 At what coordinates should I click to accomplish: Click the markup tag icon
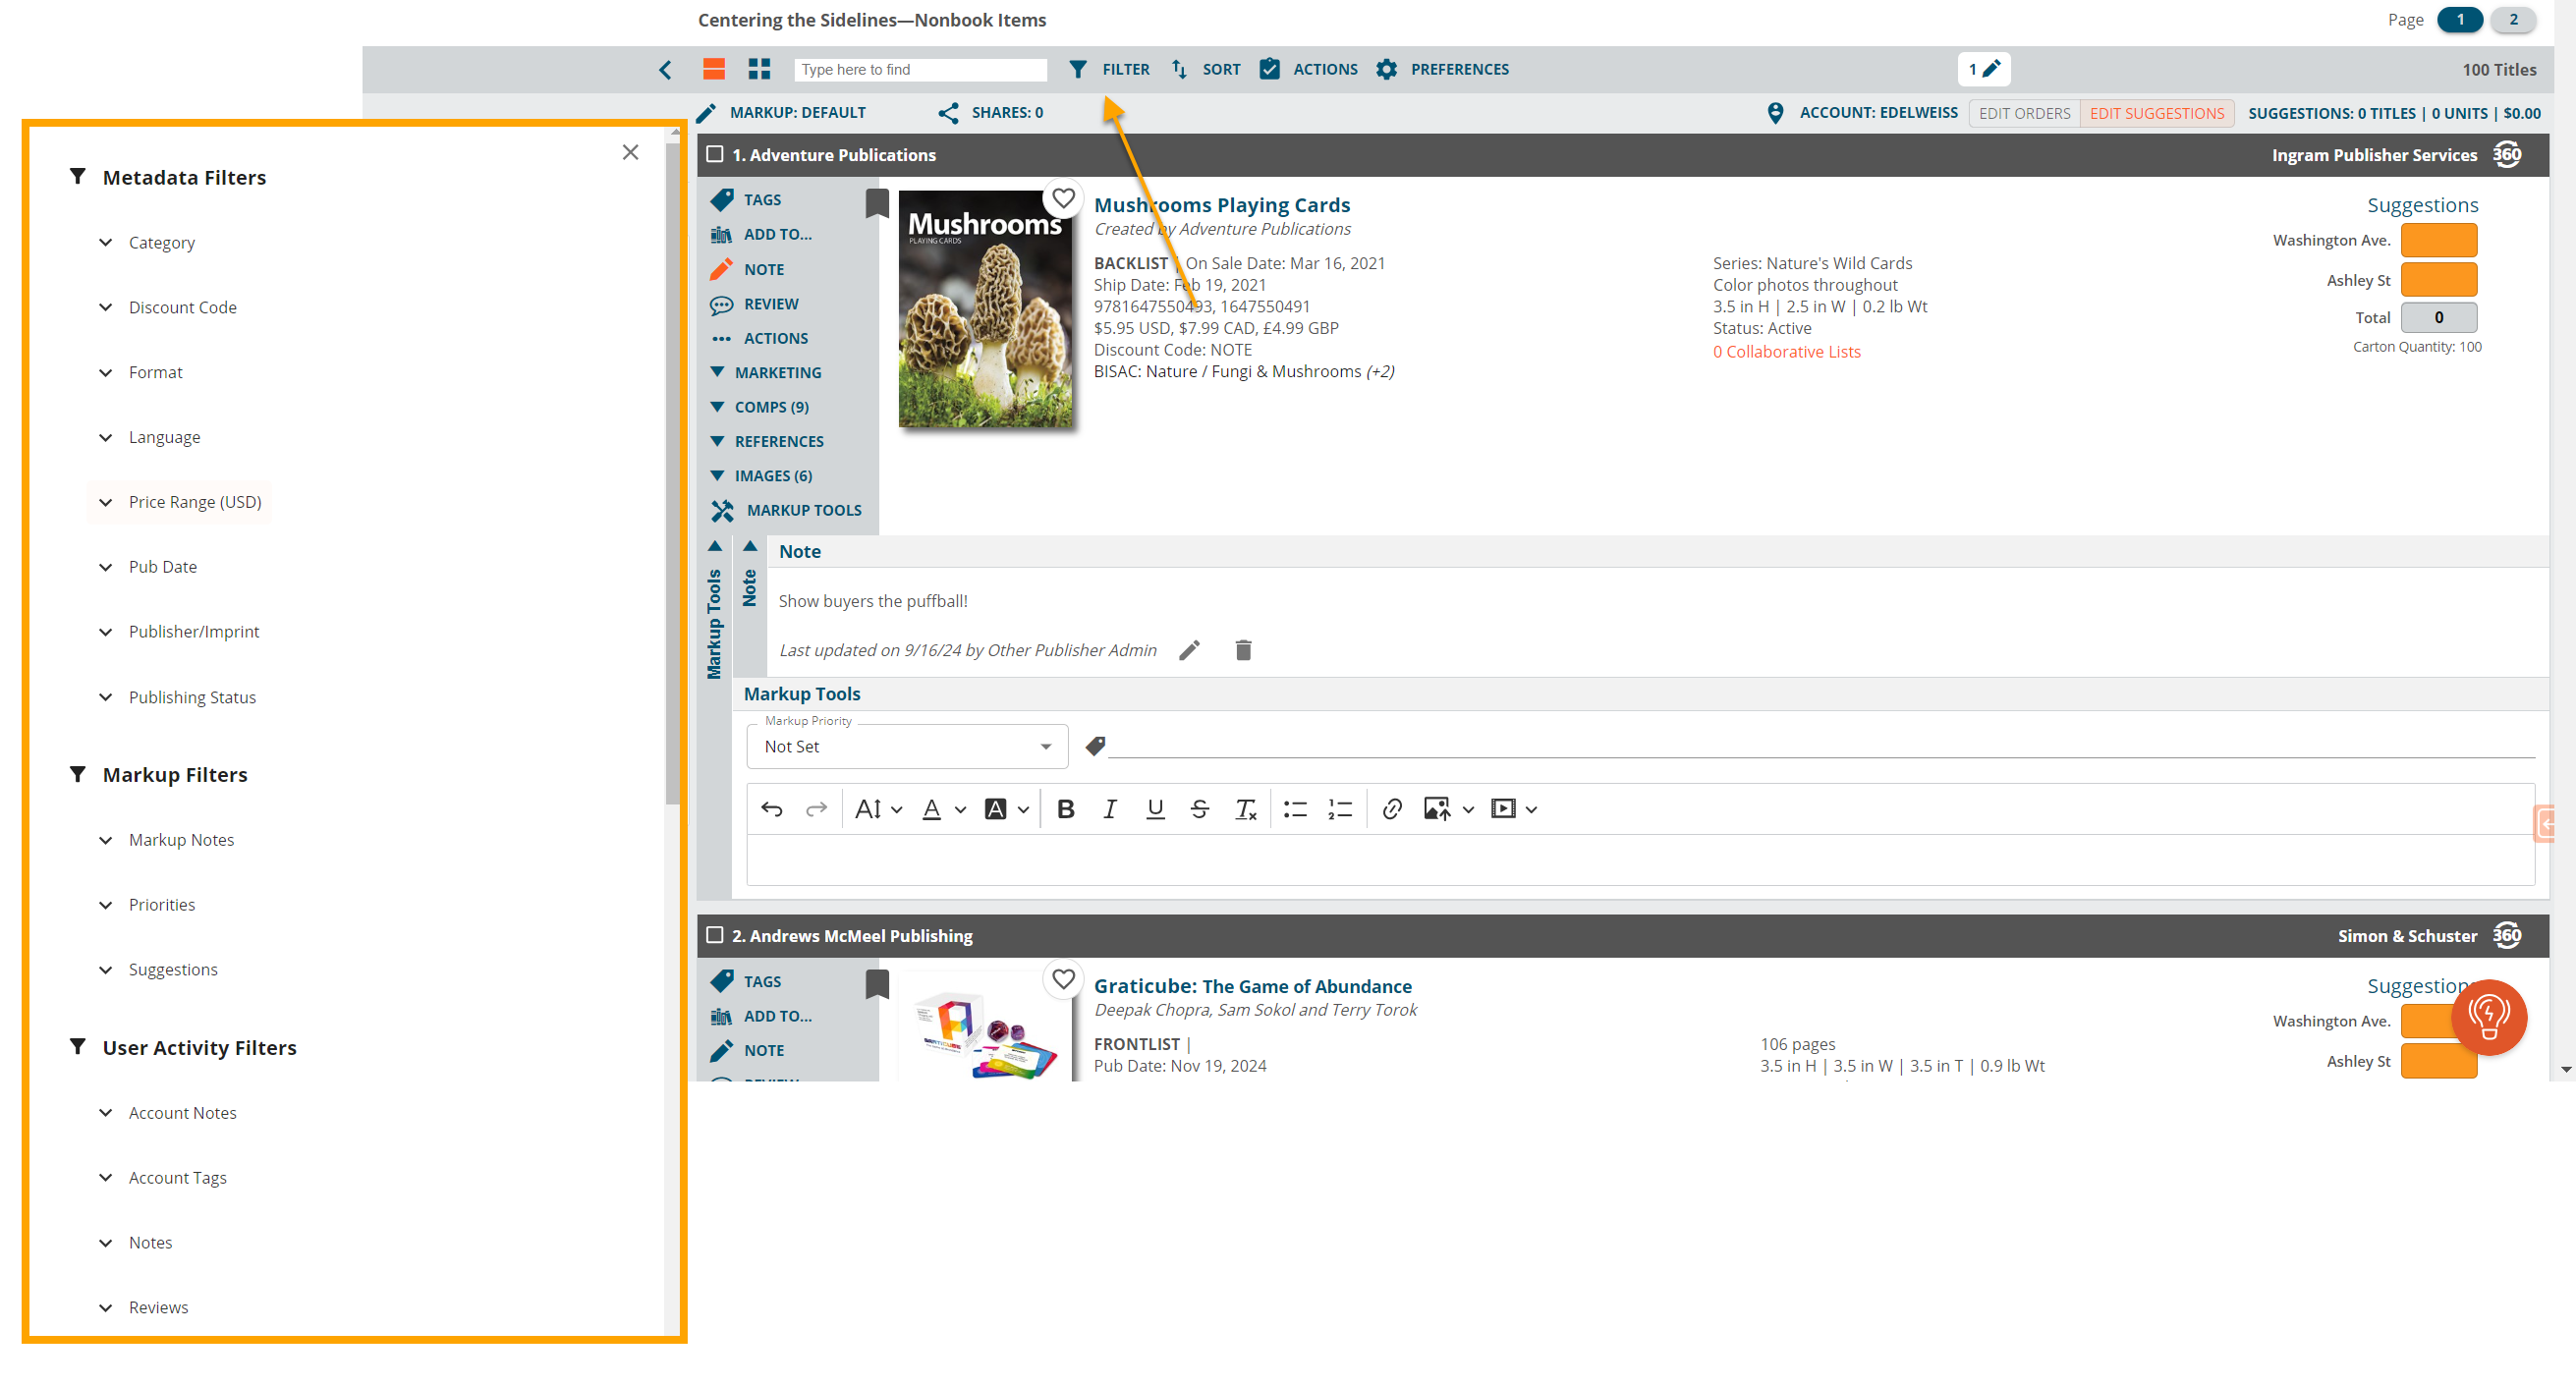(x=1096, y=746)
